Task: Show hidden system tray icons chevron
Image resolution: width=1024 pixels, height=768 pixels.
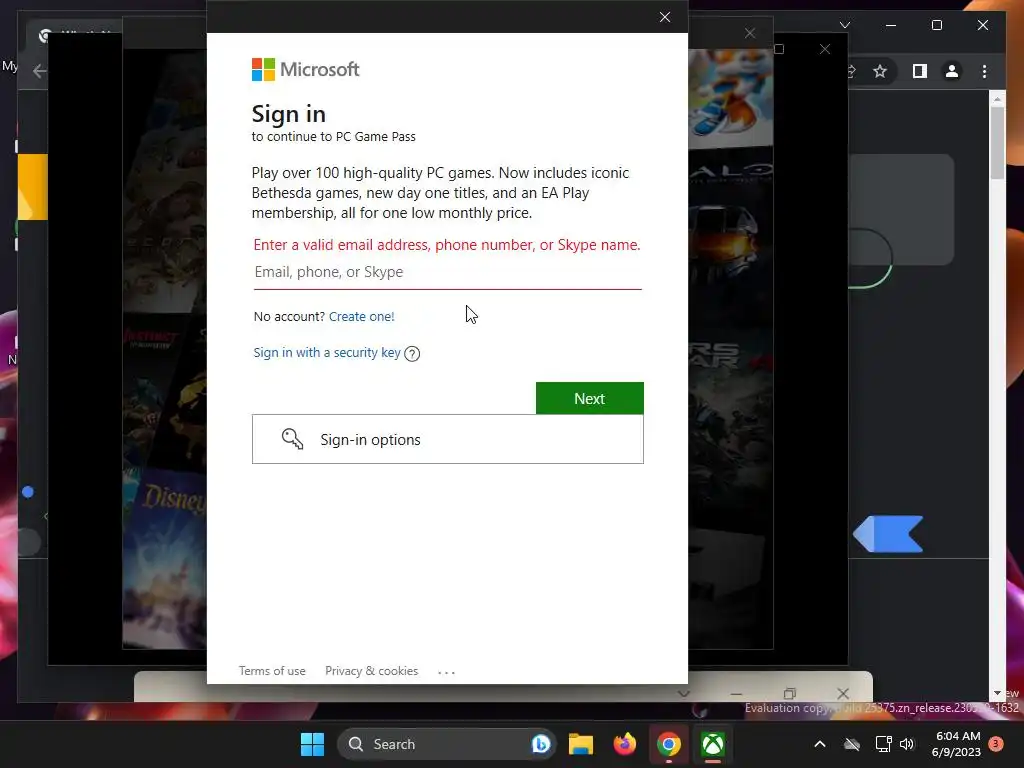Action: pos(820,744)
